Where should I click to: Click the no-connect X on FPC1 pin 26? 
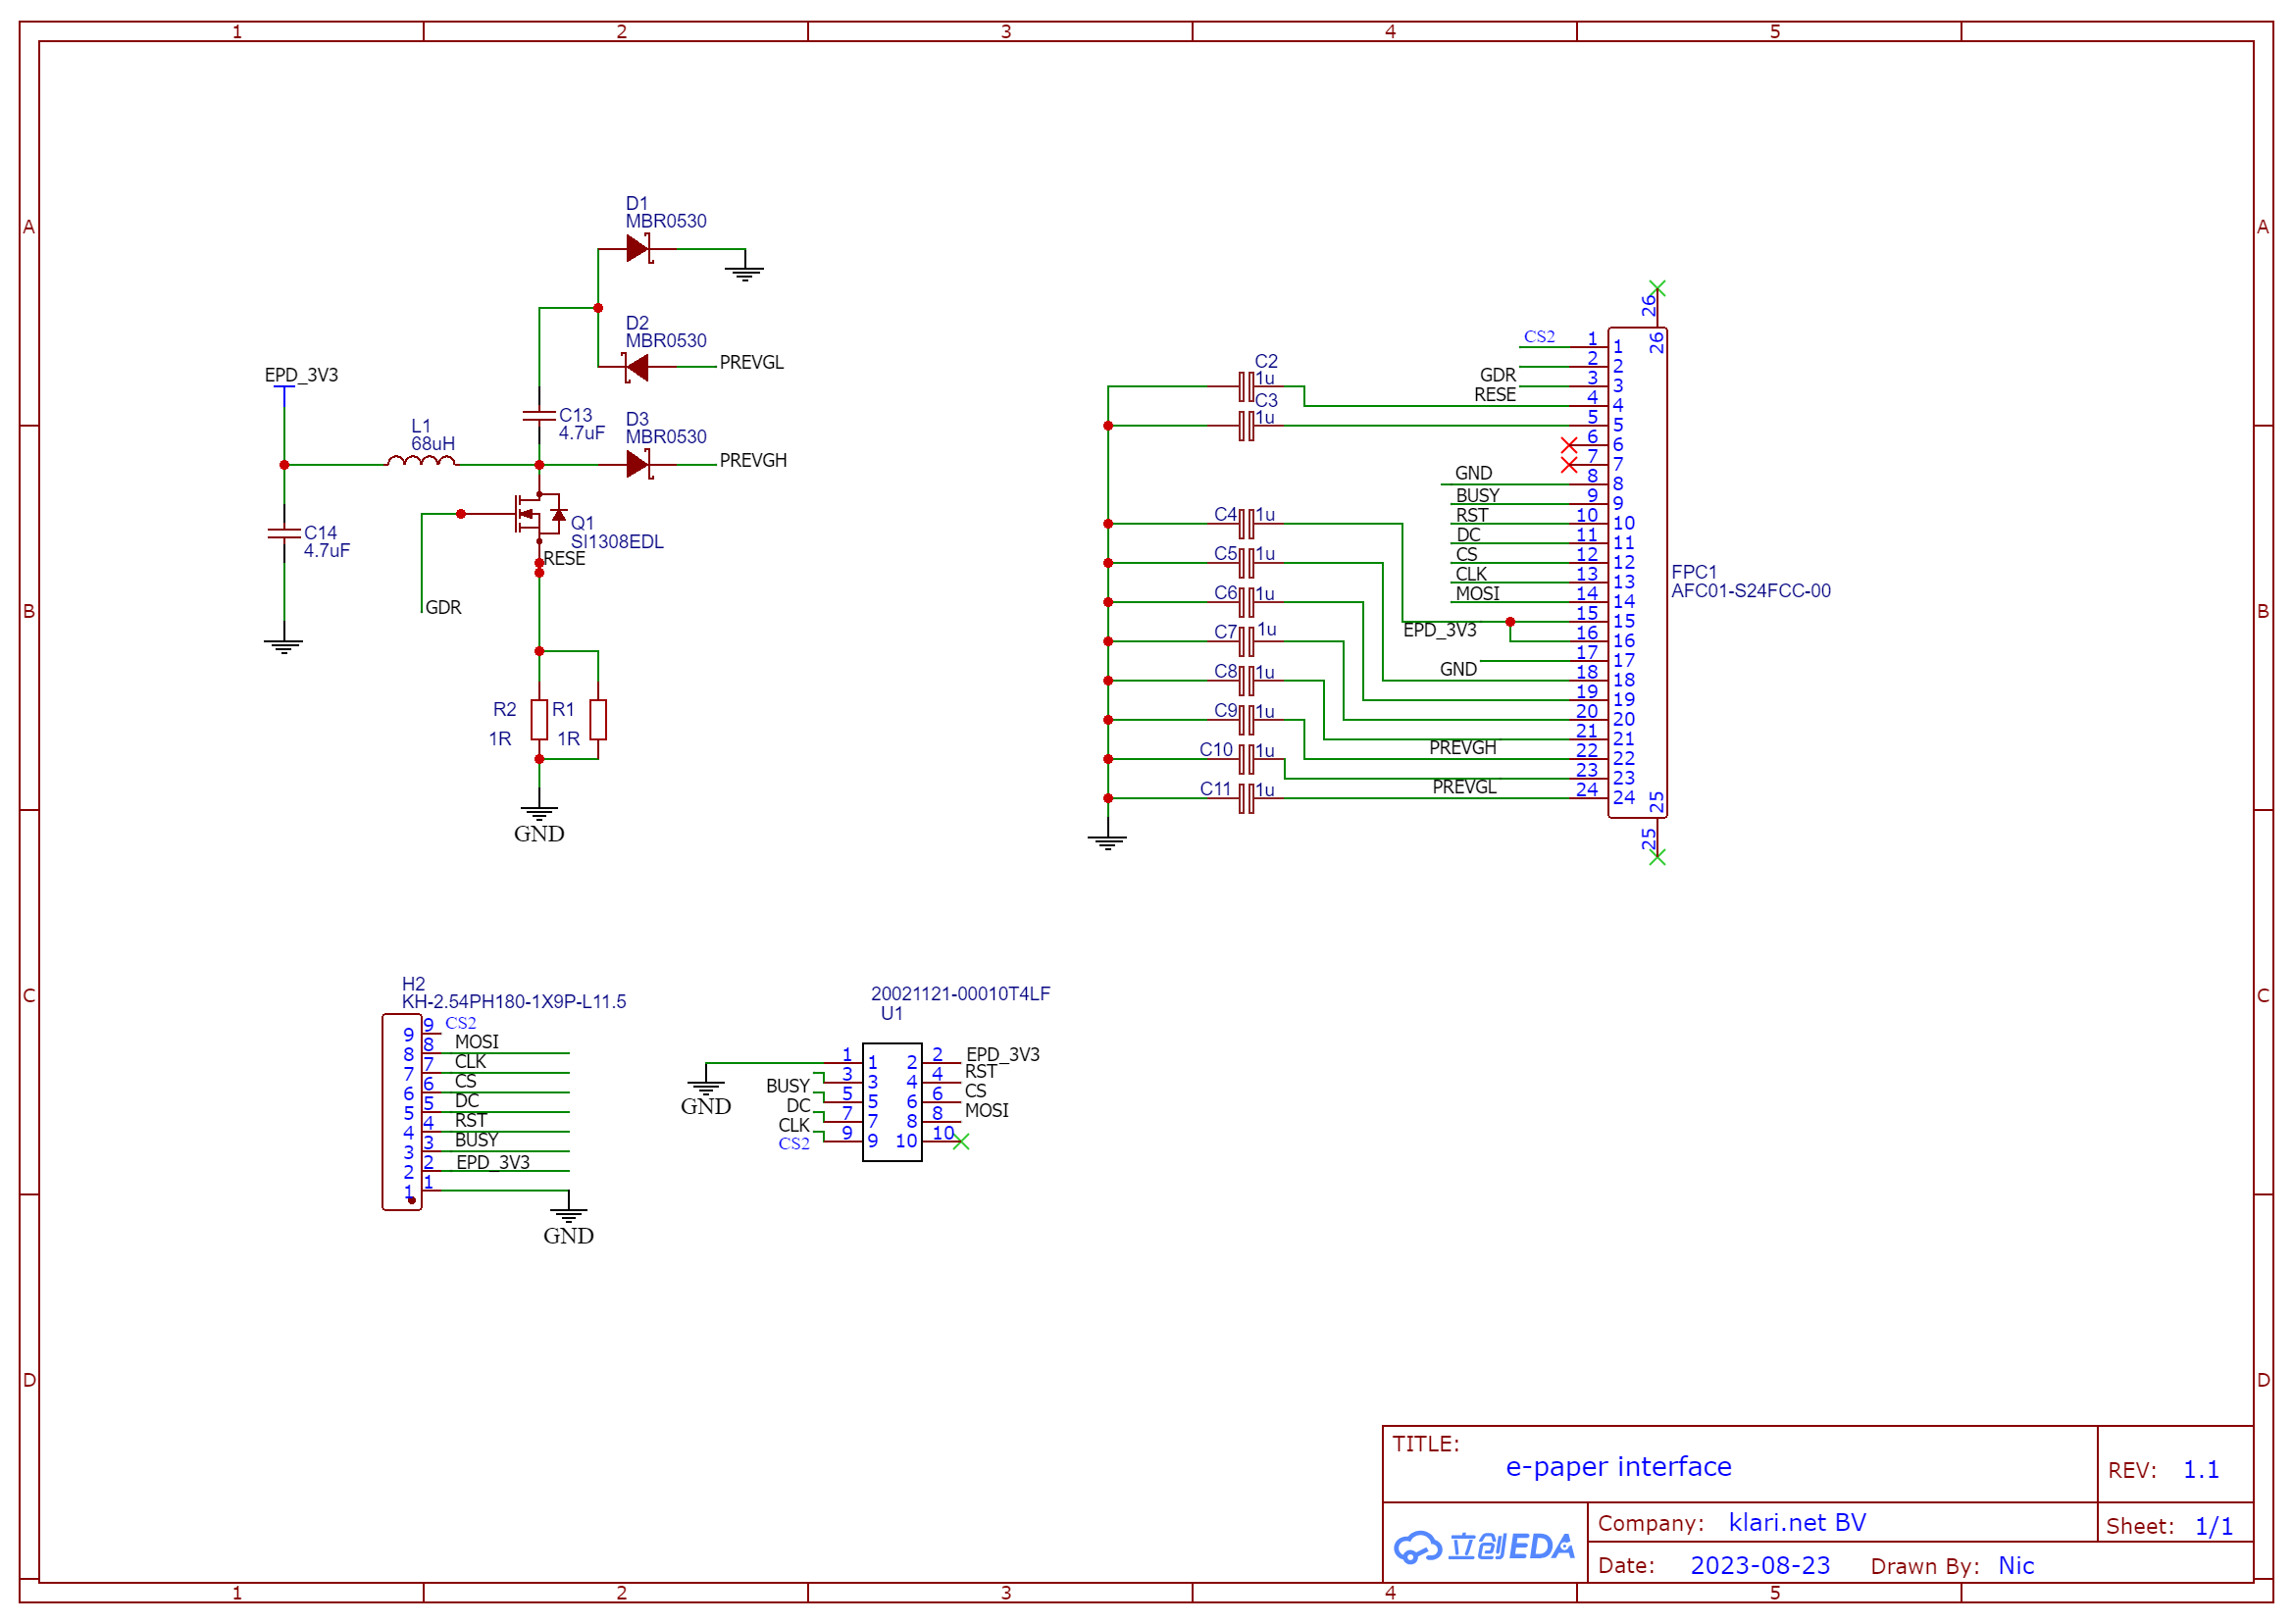coord(1657,289)
